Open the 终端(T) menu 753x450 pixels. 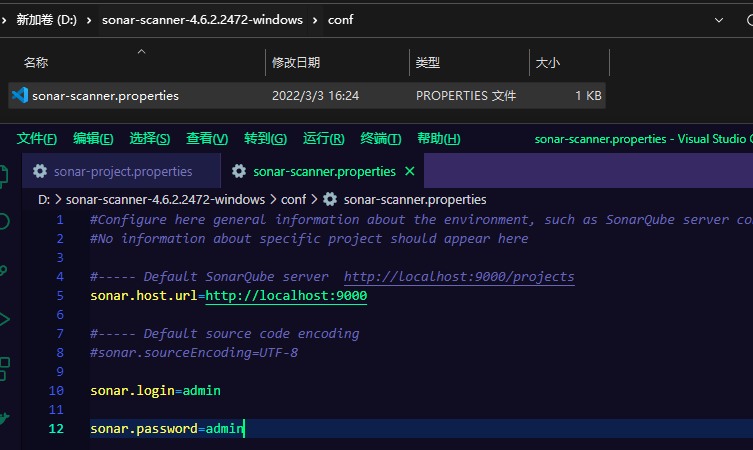381,139
